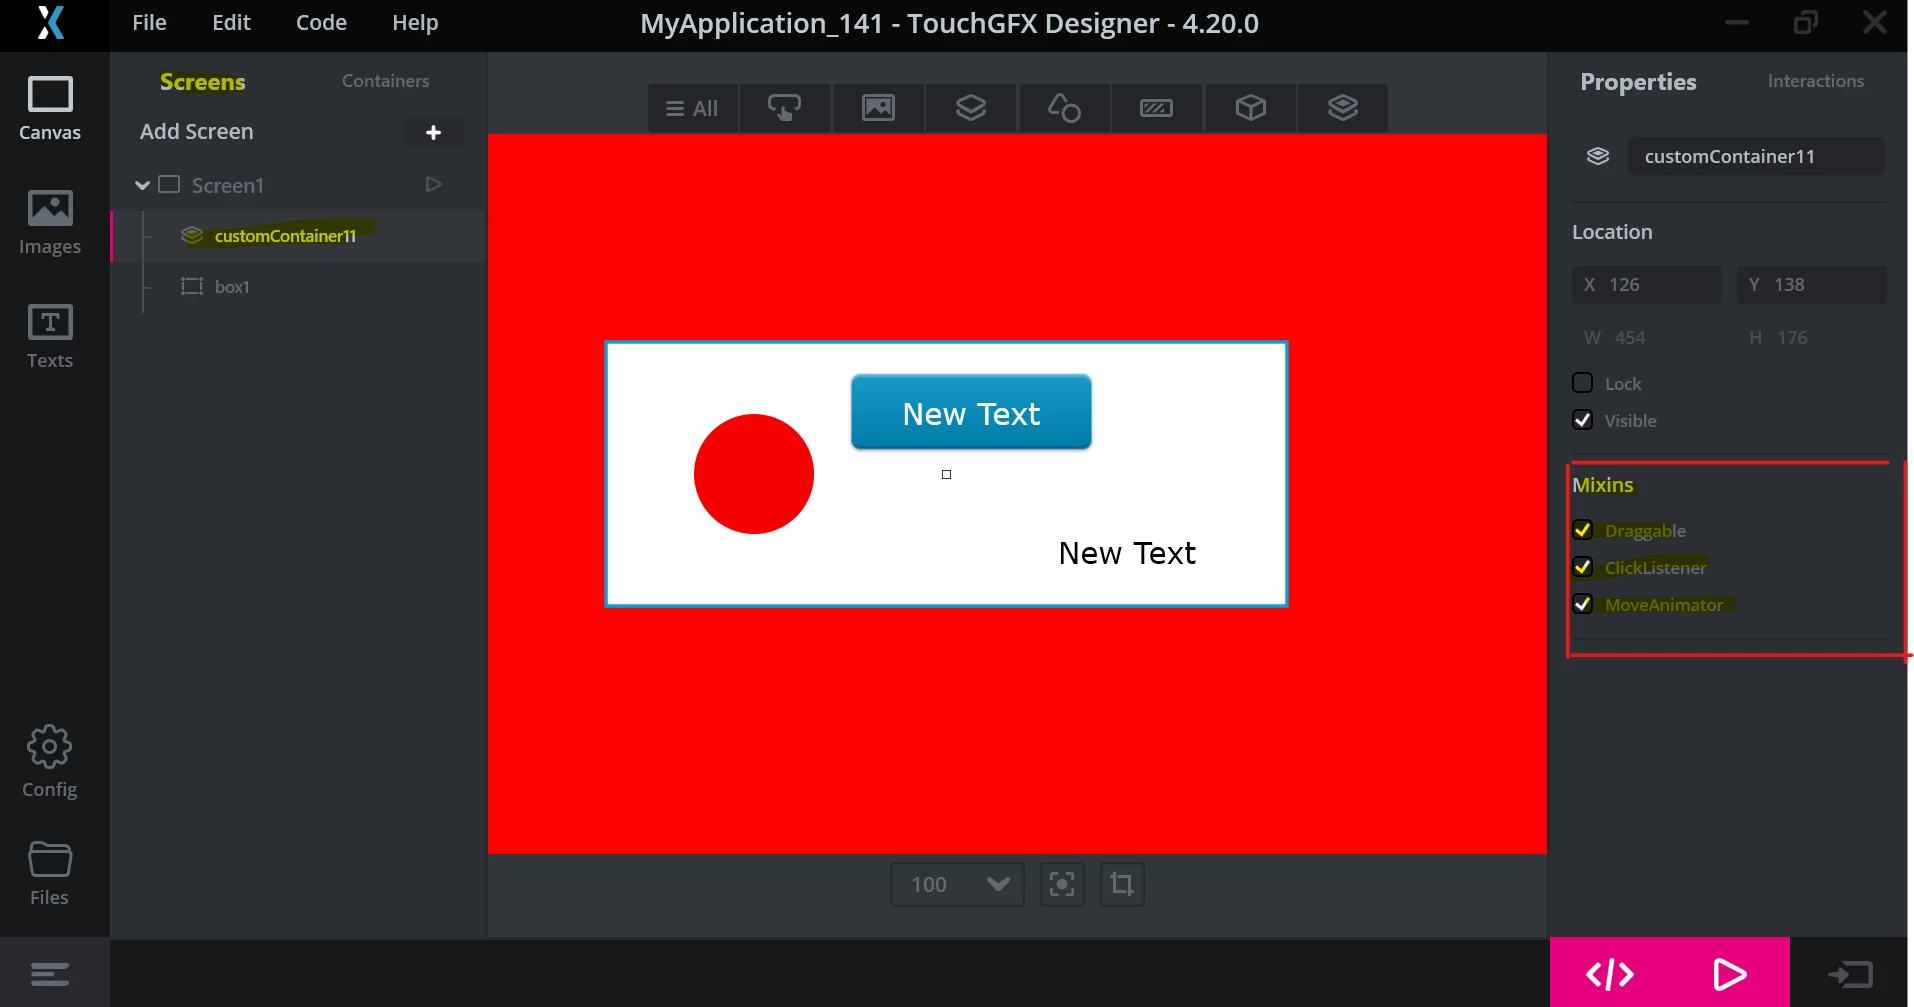Toggle the Visible checkbox

click(x=1582, y=420)
